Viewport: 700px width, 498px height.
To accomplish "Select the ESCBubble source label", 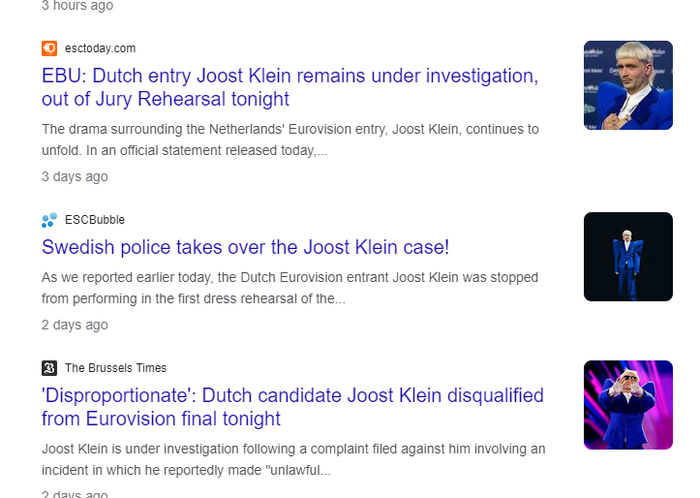I will [95, 220].
